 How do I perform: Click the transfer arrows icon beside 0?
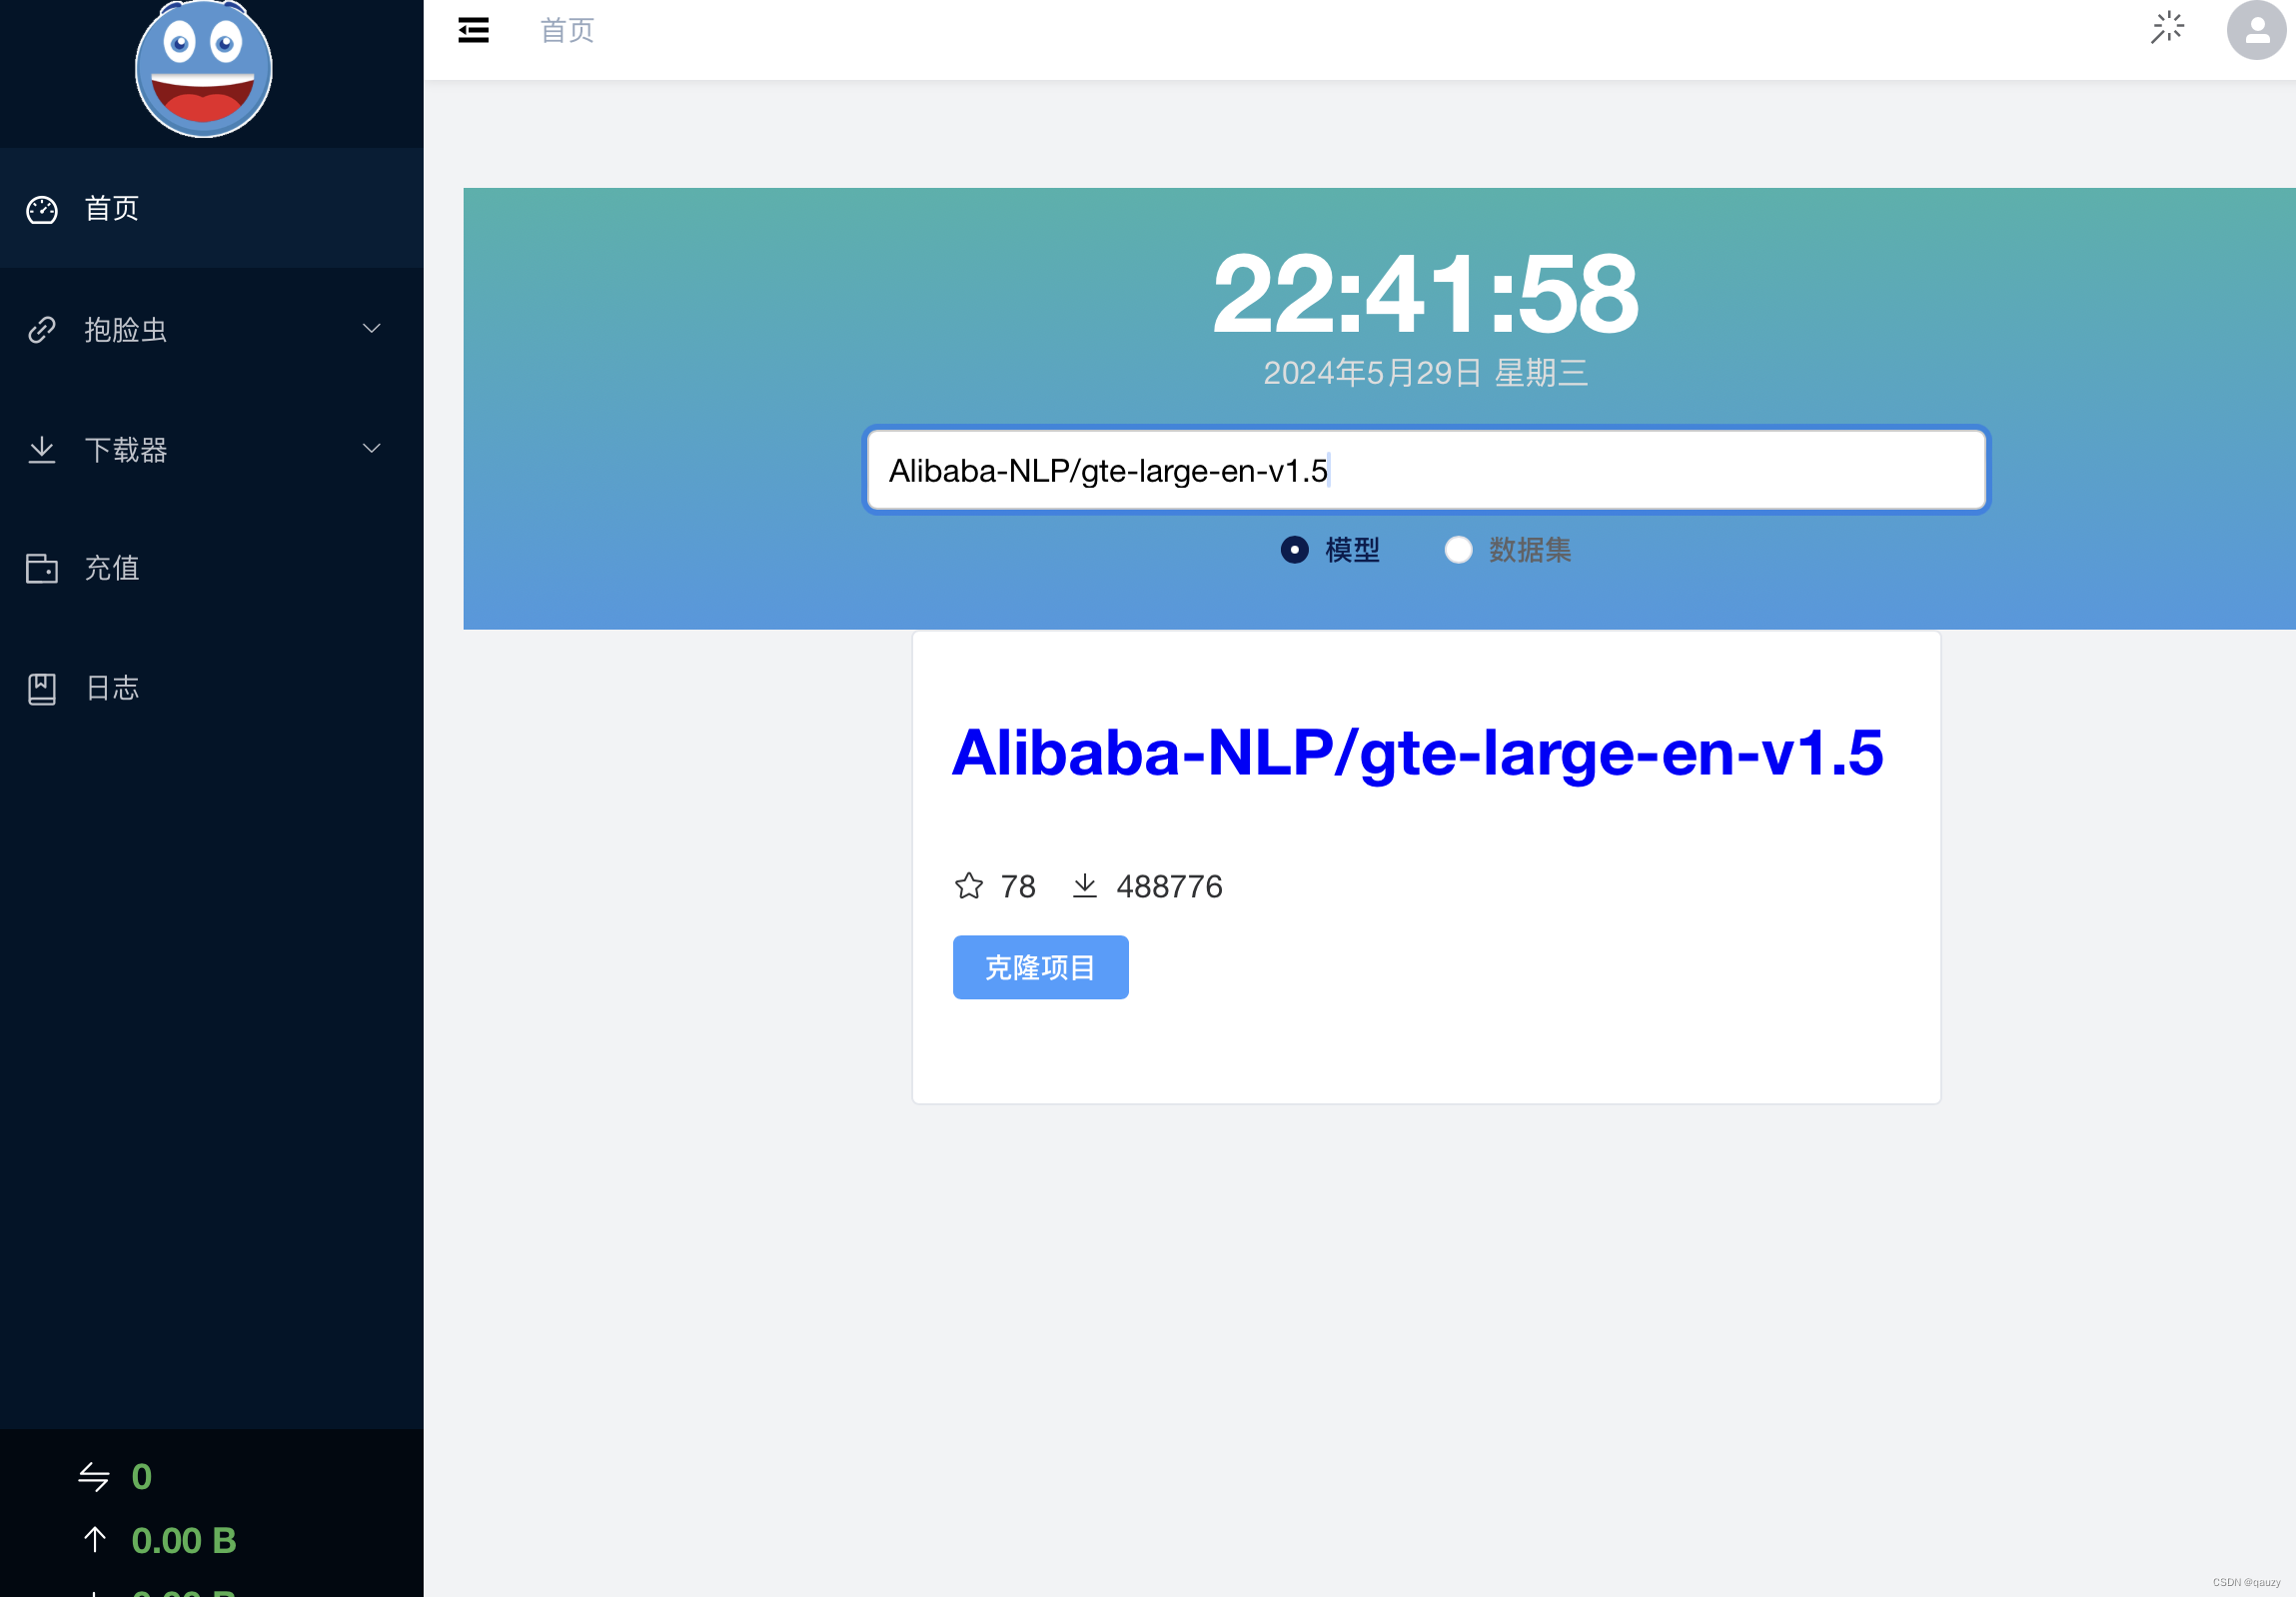point(94,1477)
